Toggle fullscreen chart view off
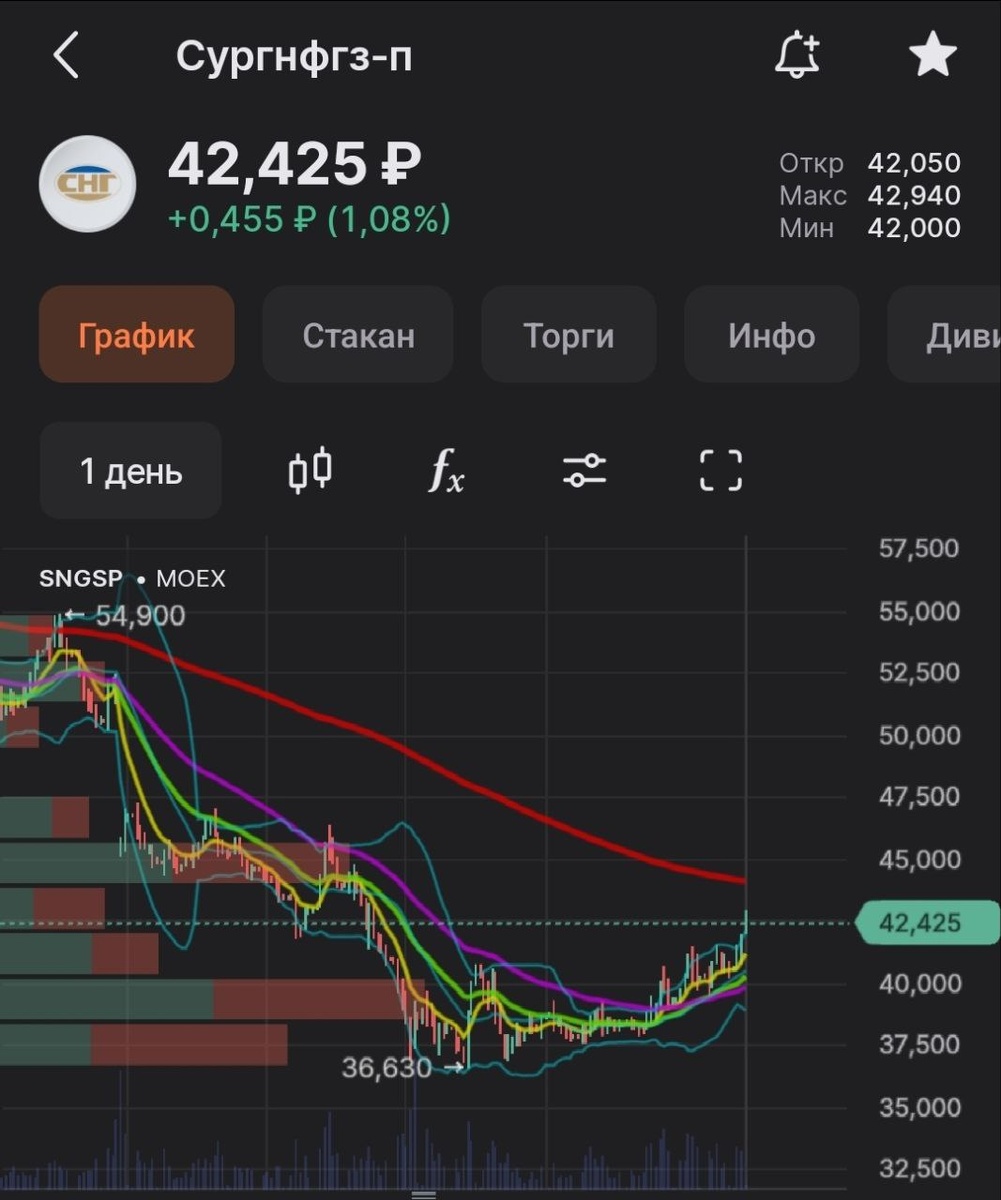The height and width of the screenshot is (1200, 1001). 722,470
